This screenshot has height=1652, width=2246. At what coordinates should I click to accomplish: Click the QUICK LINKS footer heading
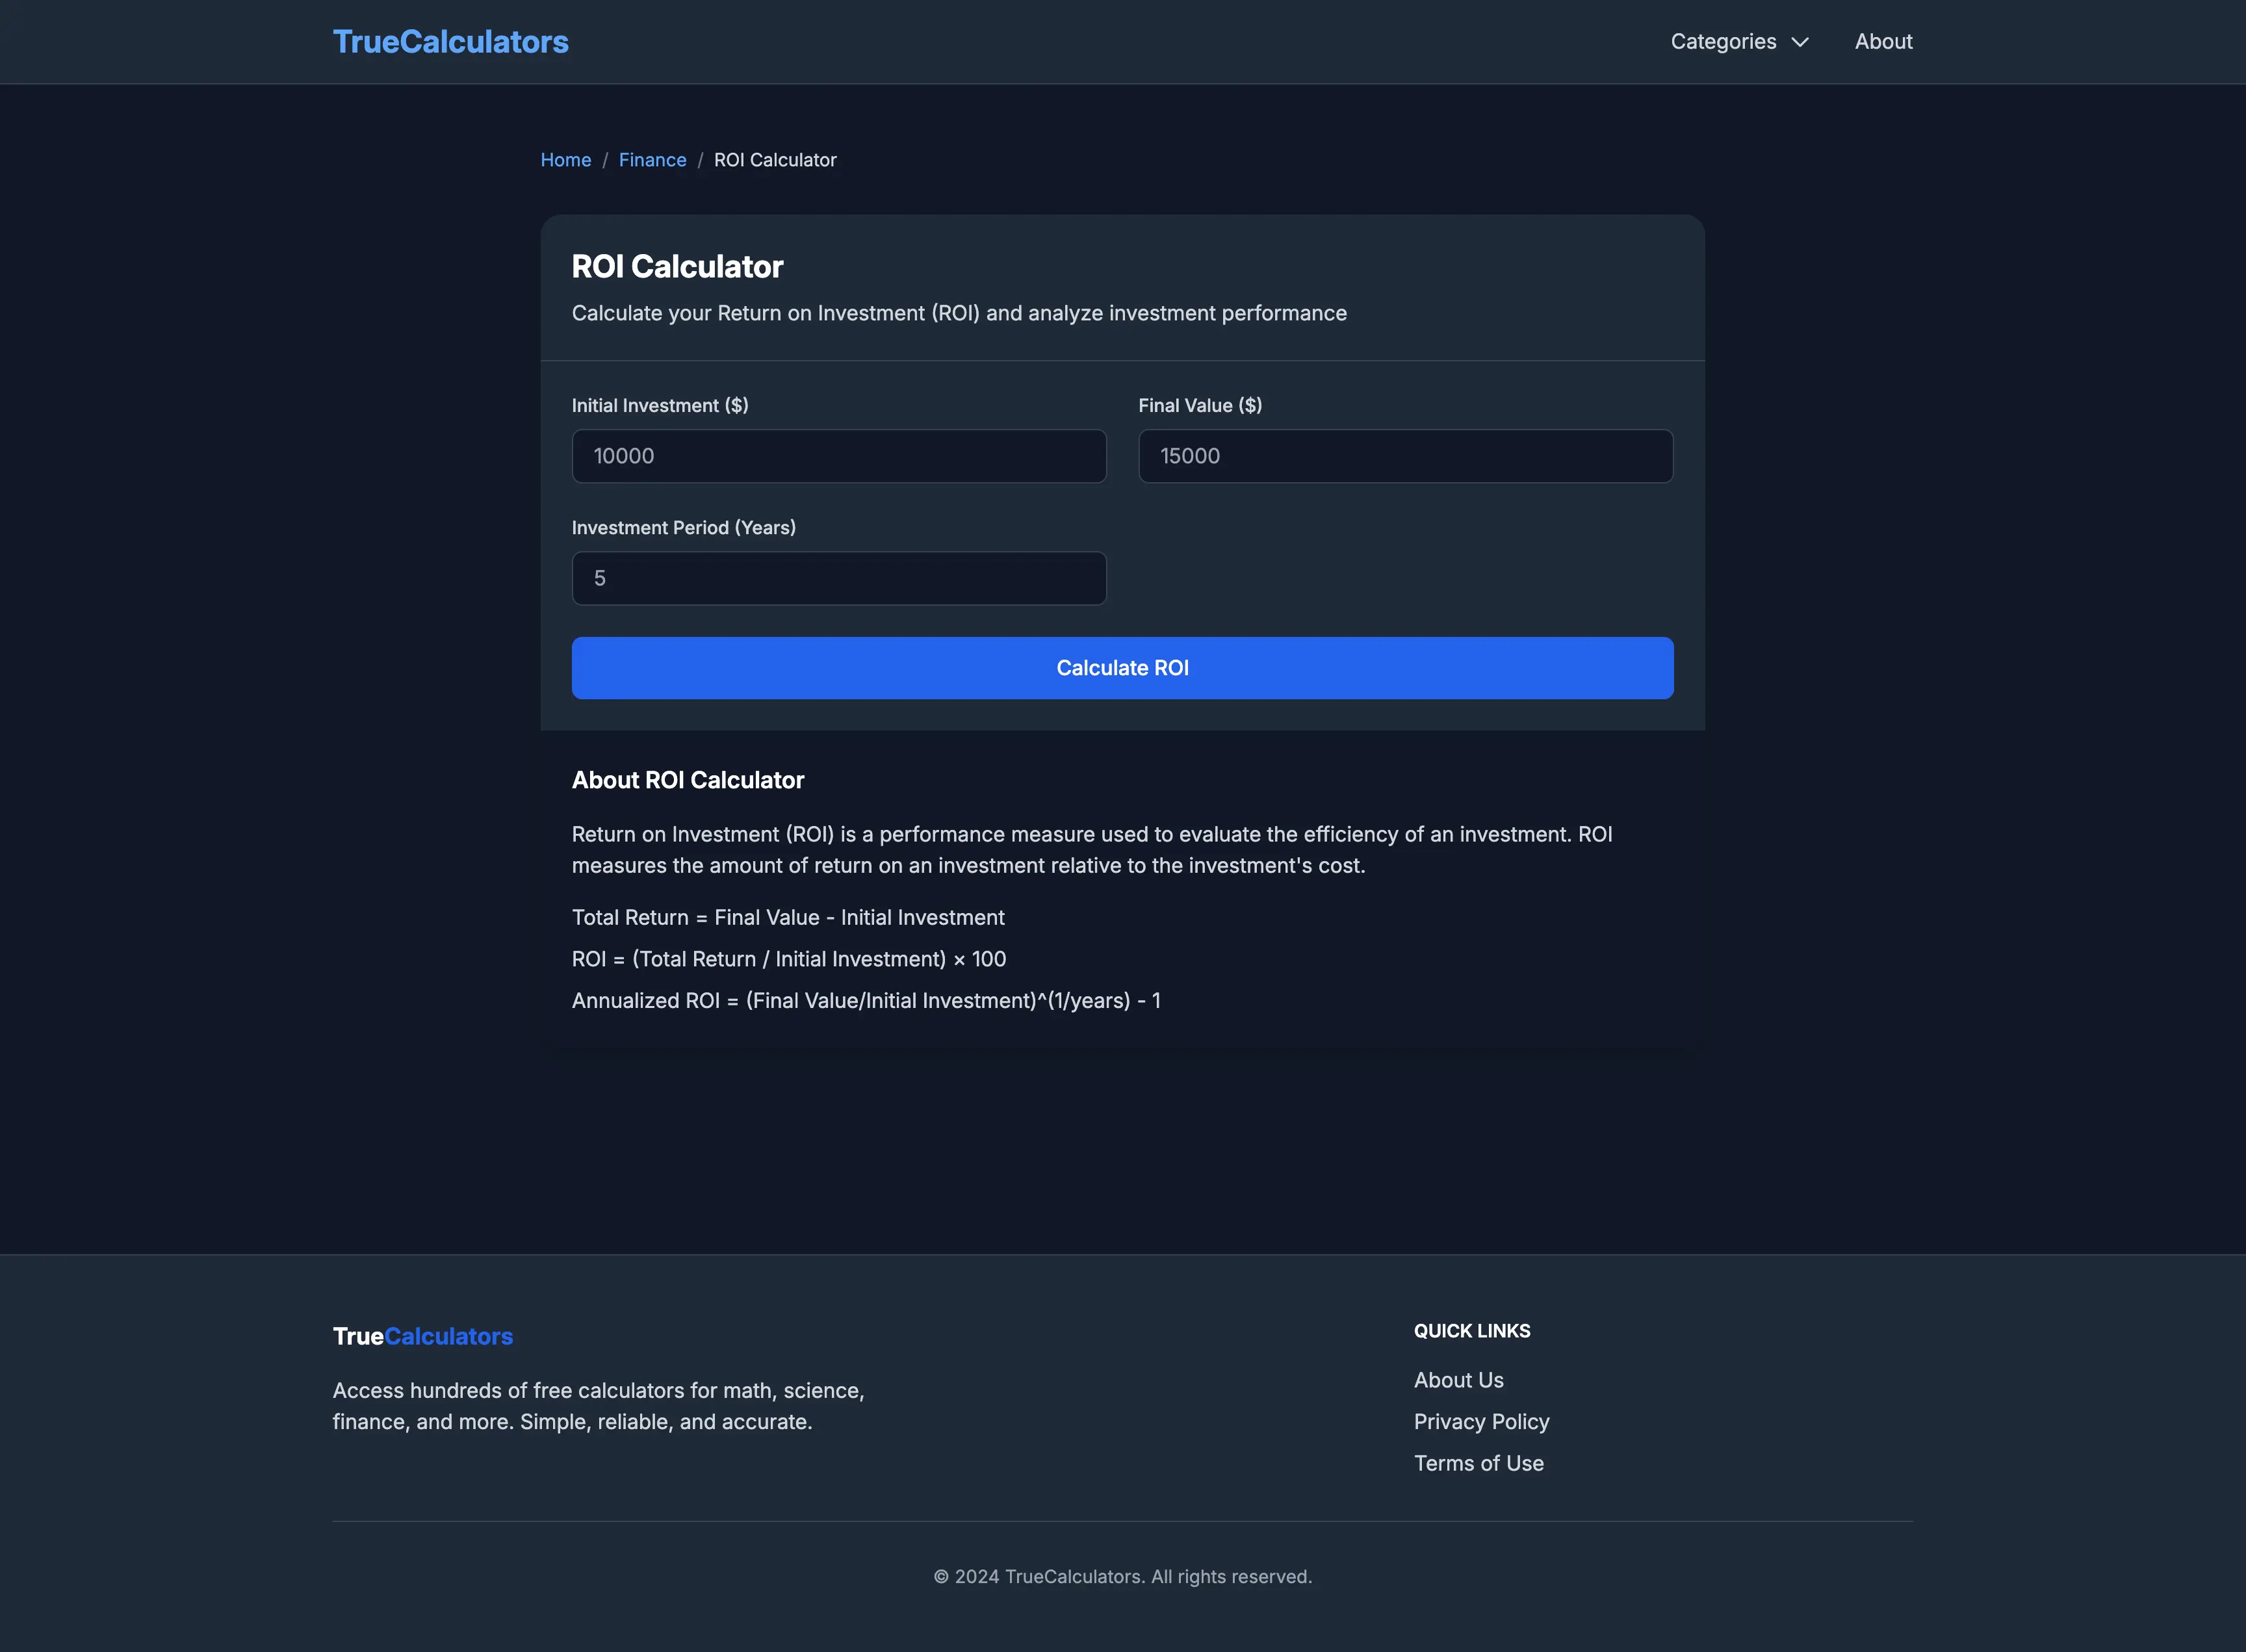pos(1471,1330)
